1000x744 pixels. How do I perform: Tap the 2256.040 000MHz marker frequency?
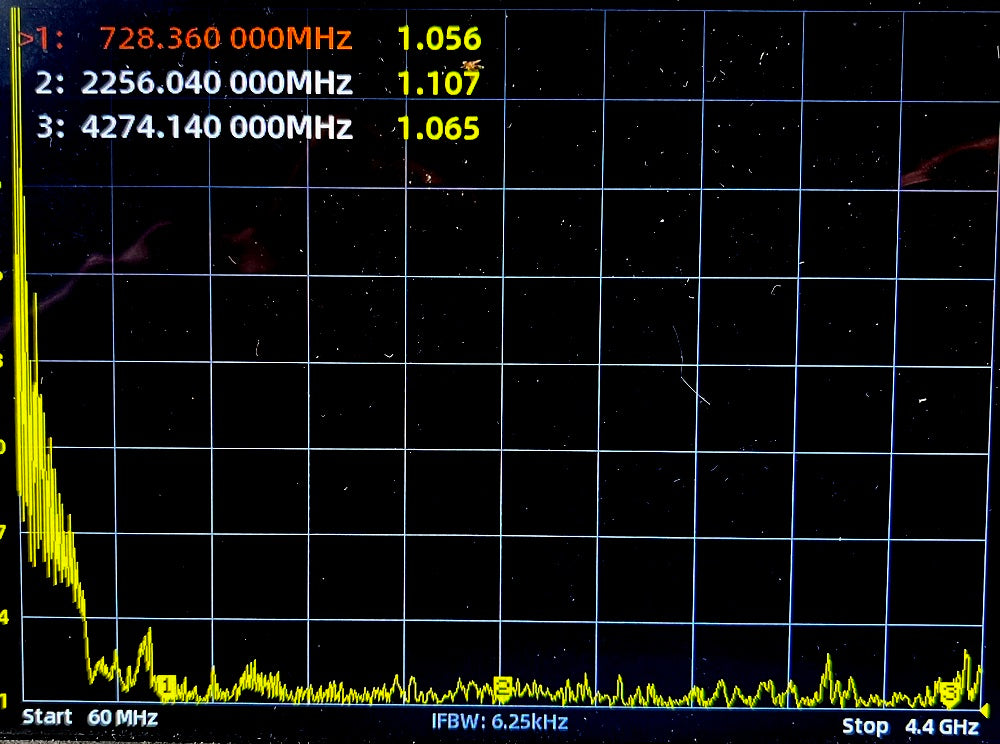[217, 84]
